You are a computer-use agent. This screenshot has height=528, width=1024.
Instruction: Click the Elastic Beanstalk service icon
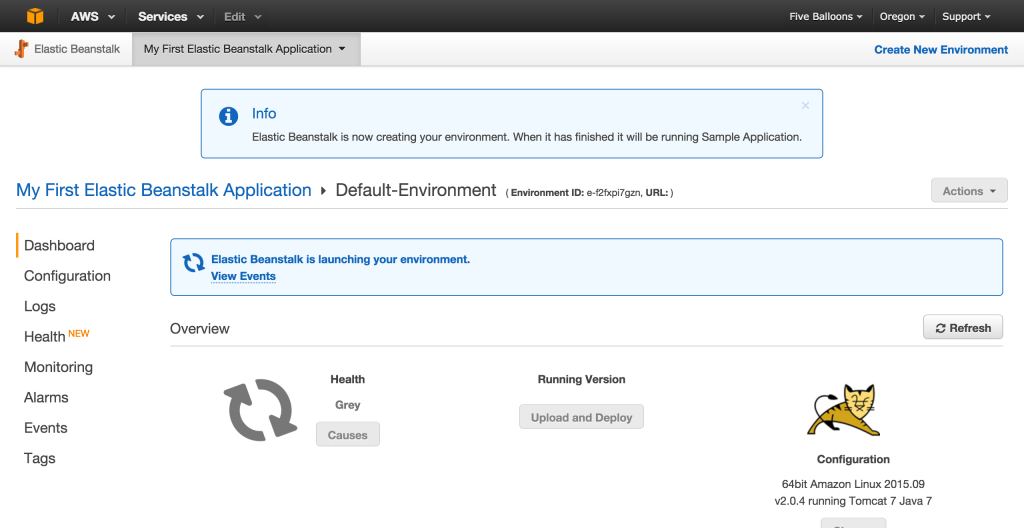22,49
